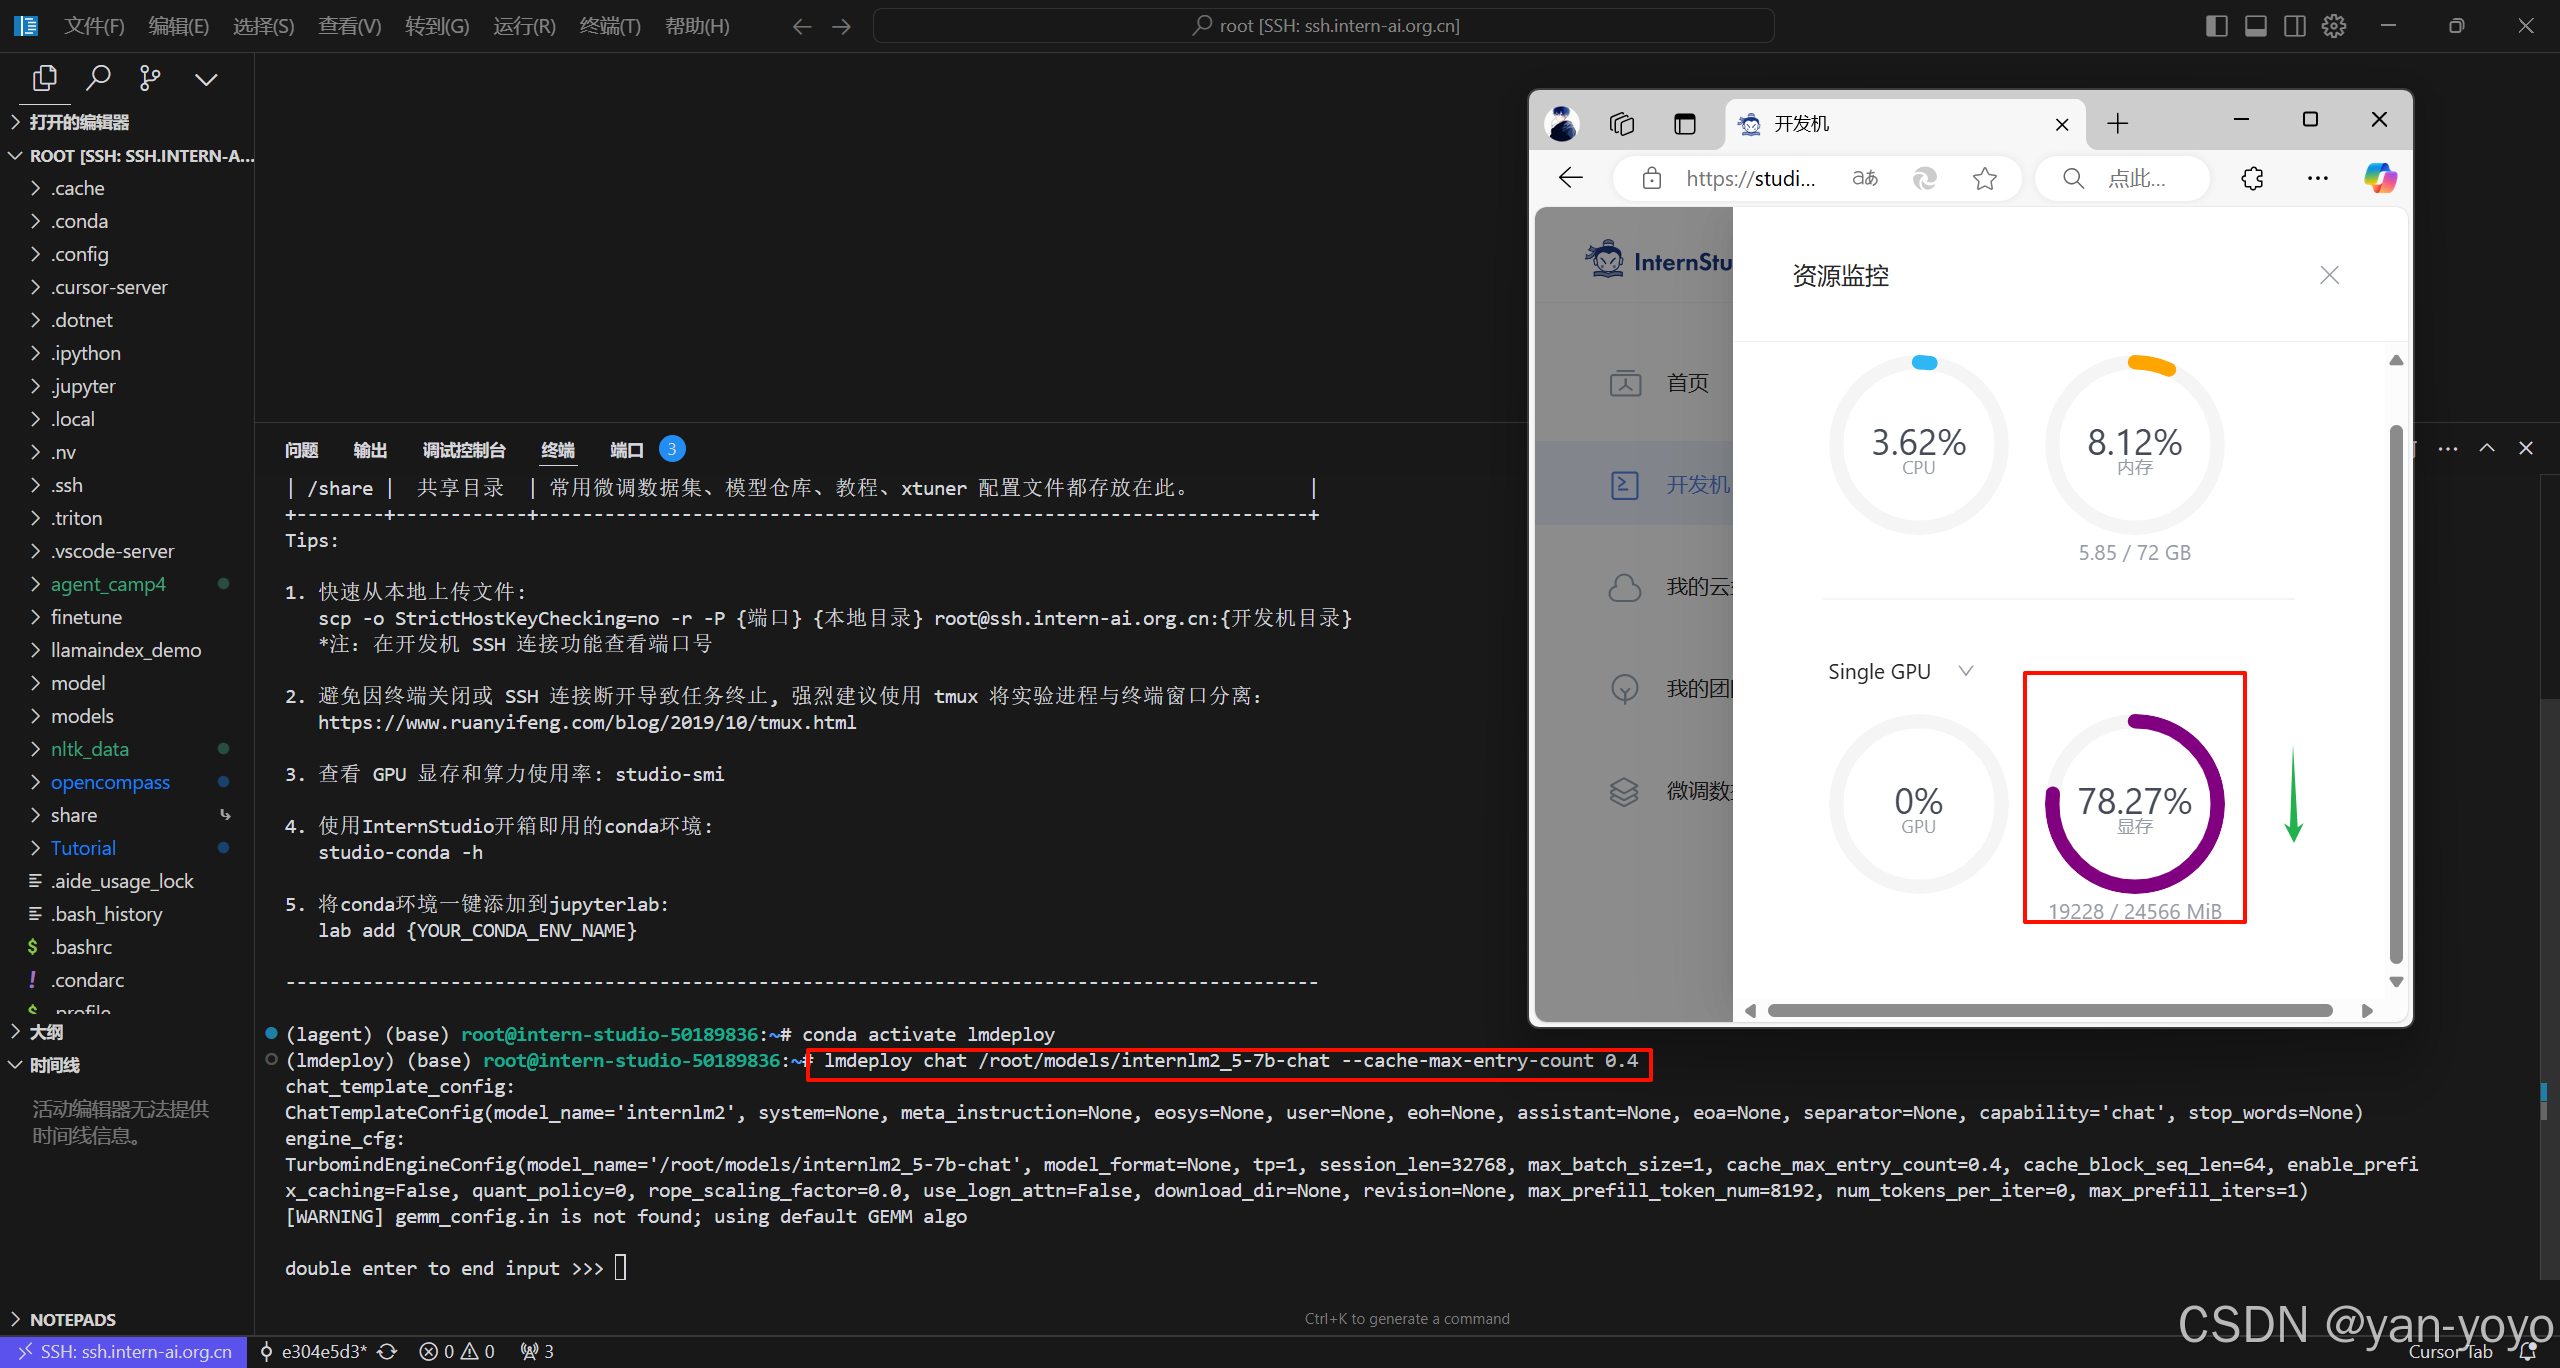Open the Source Control view icon
This screenshot has width=2560, height=1368.
[150, 78]
